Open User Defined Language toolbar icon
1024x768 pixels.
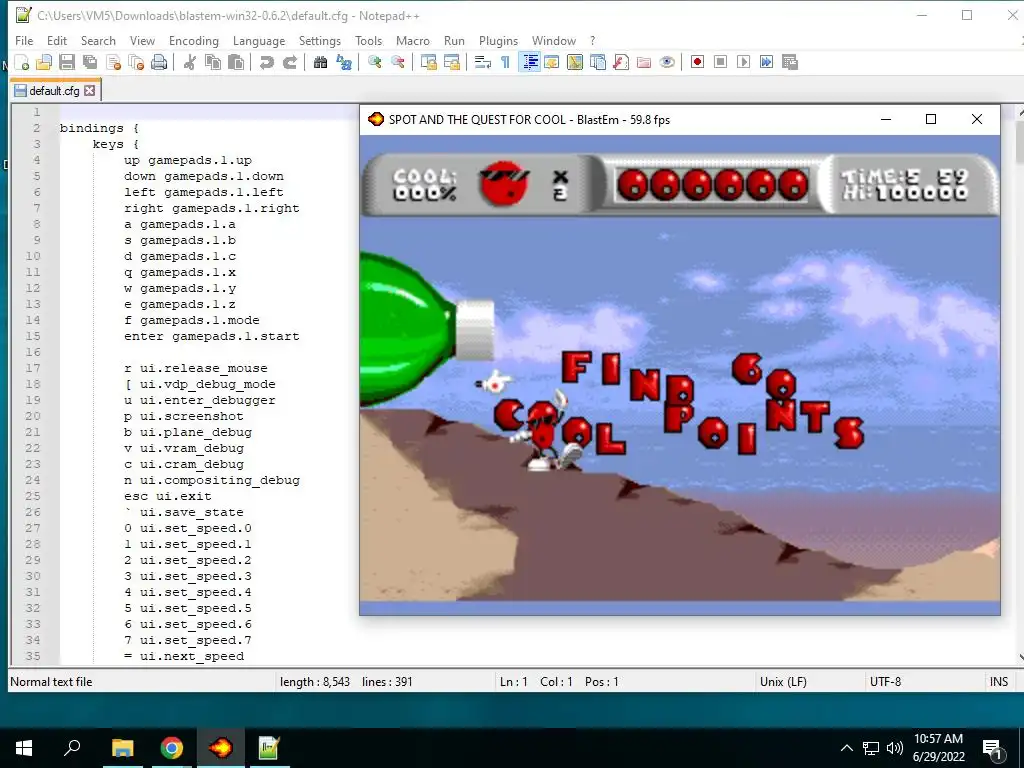552,63
